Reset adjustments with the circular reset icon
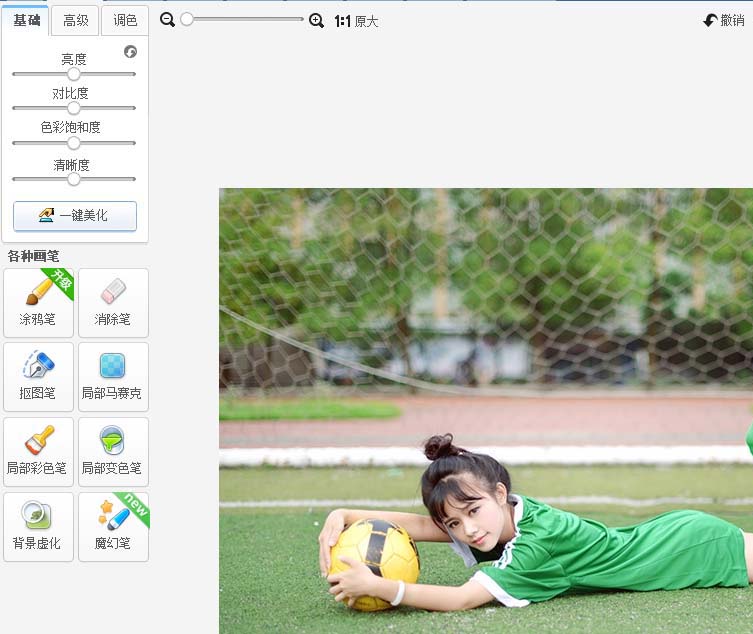The image size is (753, 634). point(130,51)
